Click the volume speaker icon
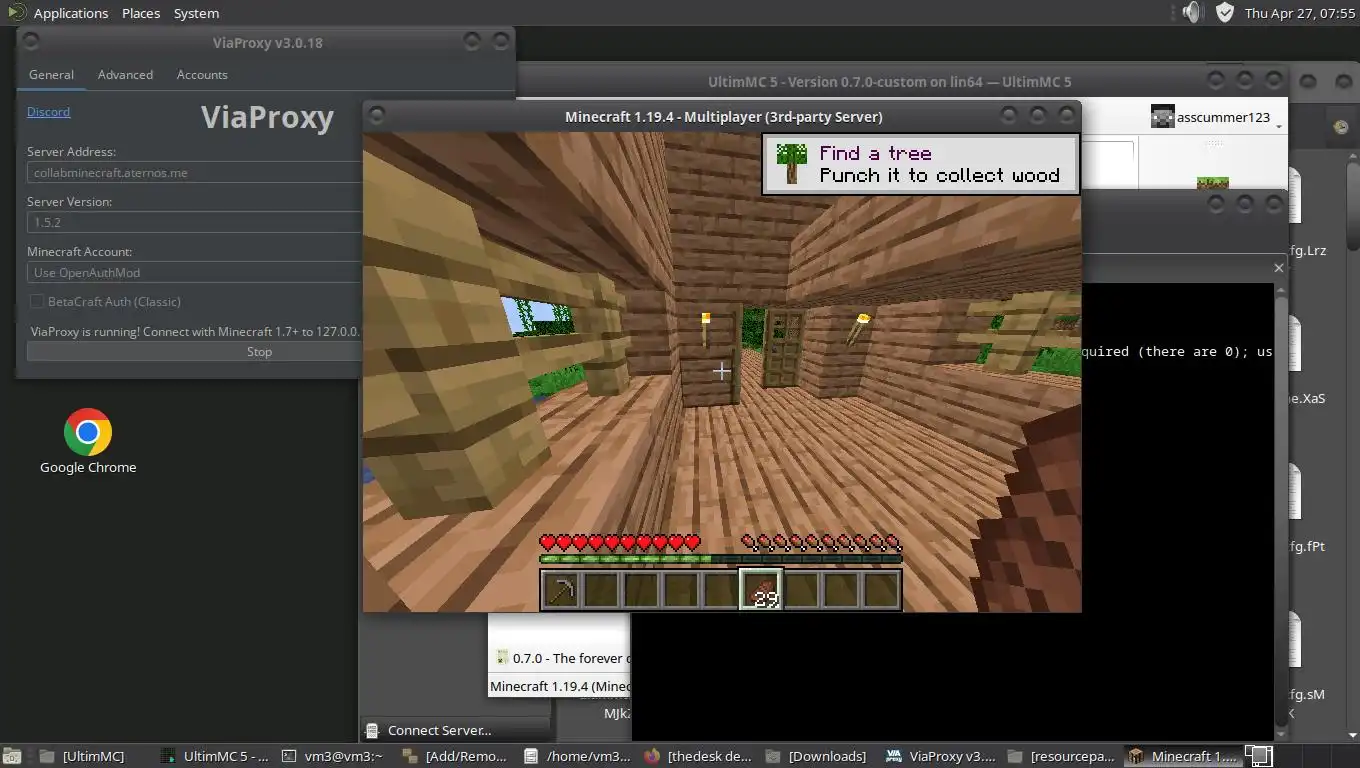 pyautogui.click(x=1190, y=12)
